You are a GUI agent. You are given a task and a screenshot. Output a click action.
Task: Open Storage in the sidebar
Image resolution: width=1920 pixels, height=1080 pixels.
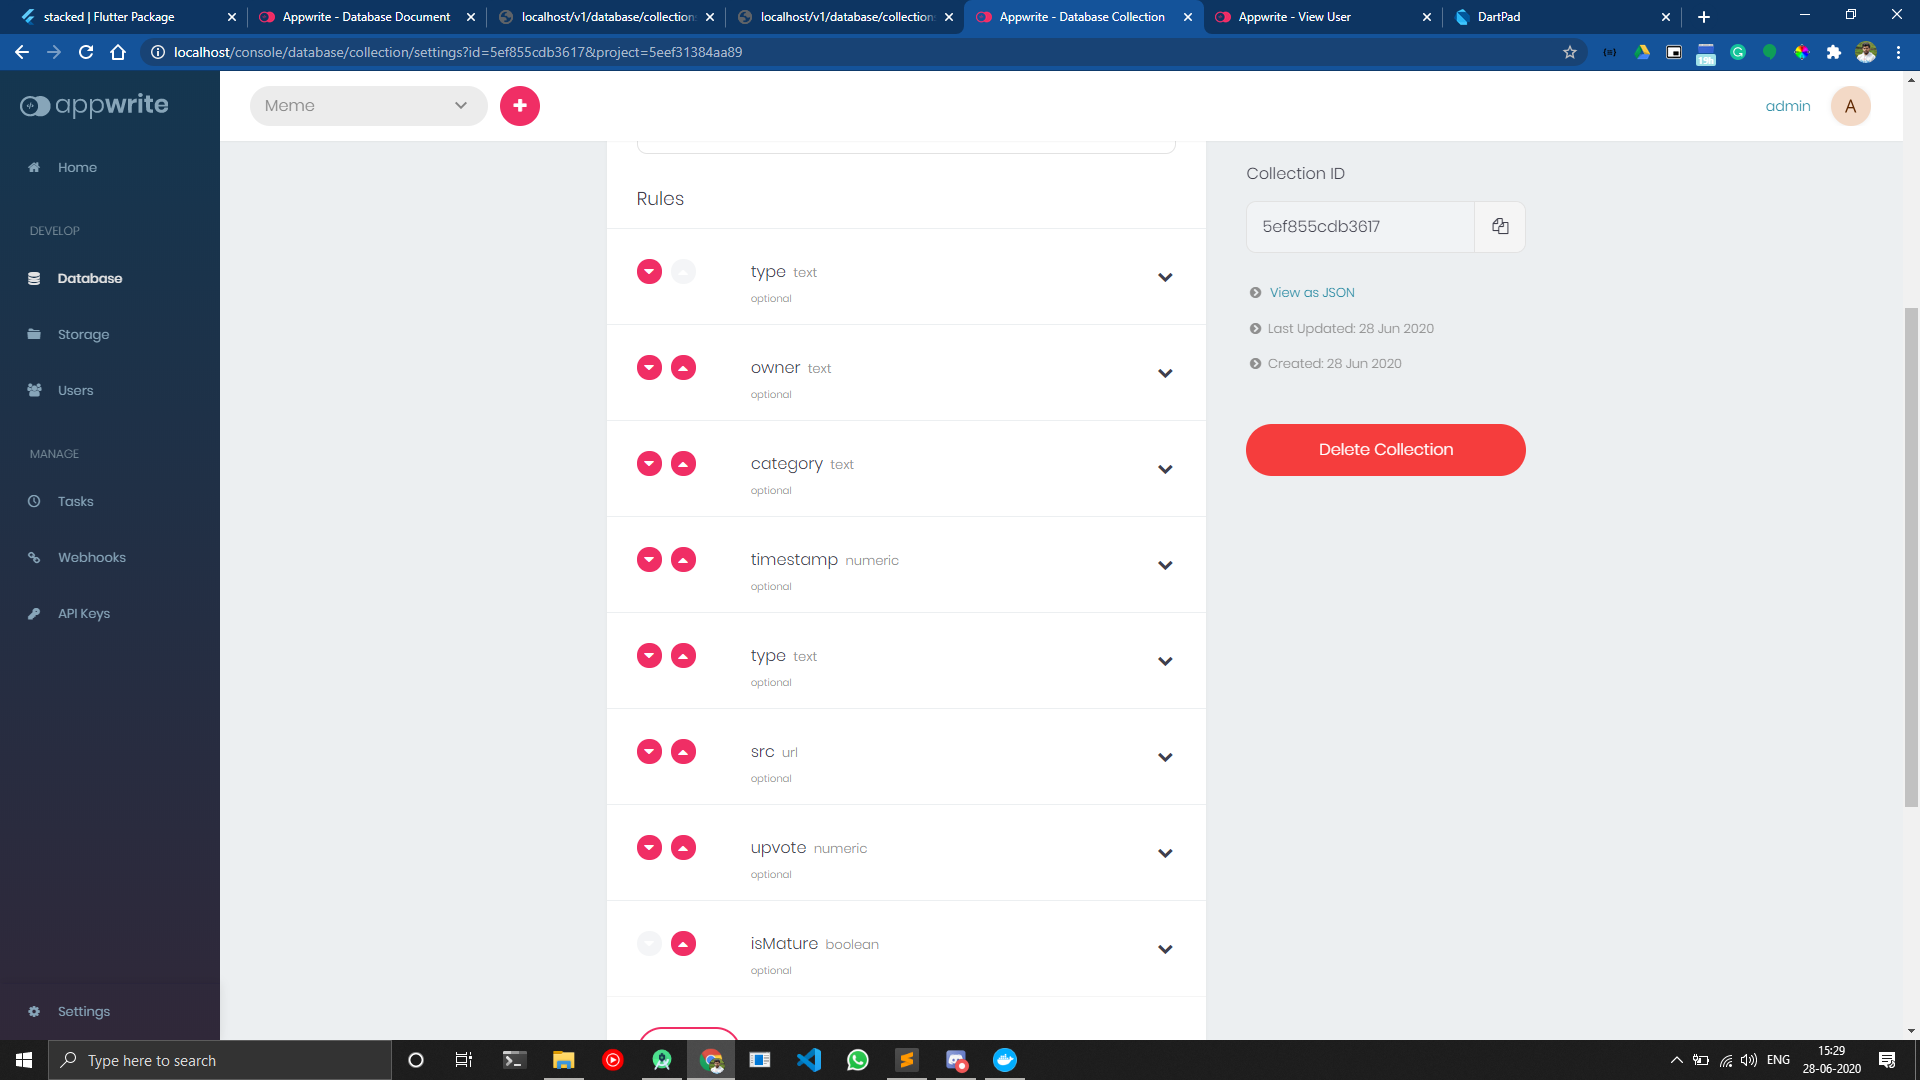[83, 335]
